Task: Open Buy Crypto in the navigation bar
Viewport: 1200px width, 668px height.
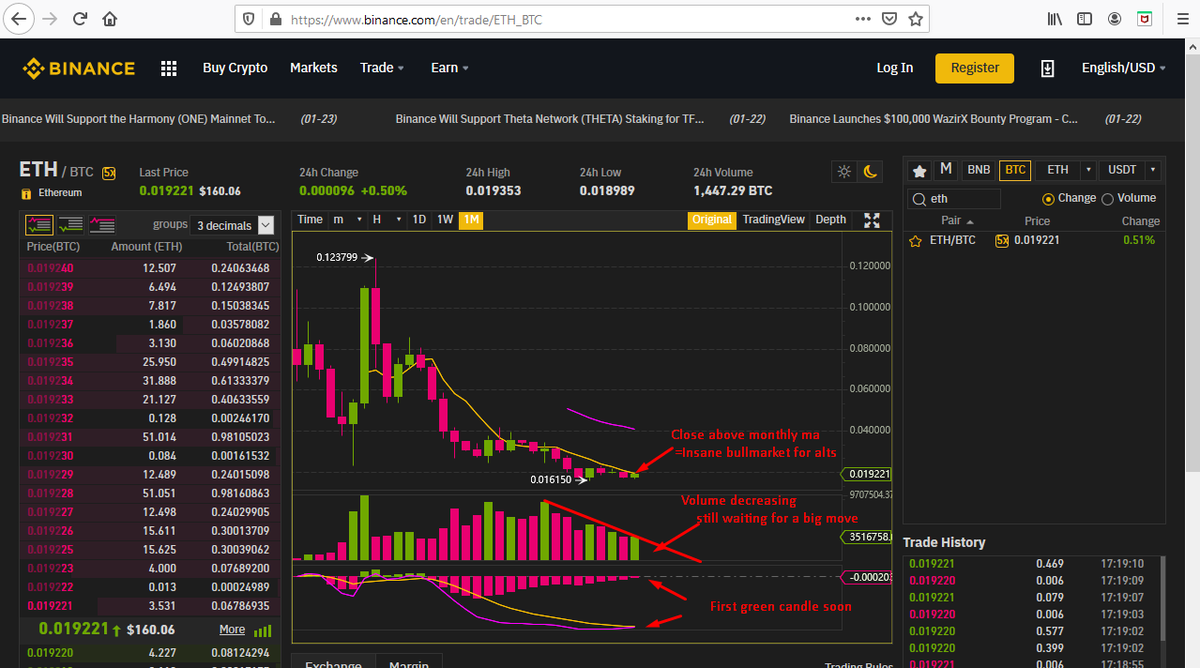Action: (x=235, y=68)
